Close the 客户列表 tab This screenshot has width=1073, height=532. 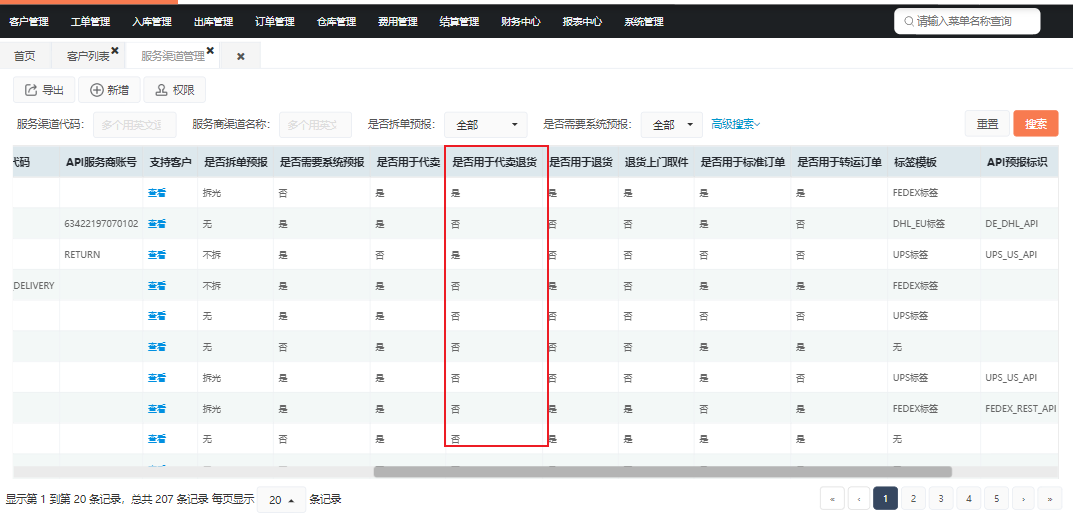(115, 51)
